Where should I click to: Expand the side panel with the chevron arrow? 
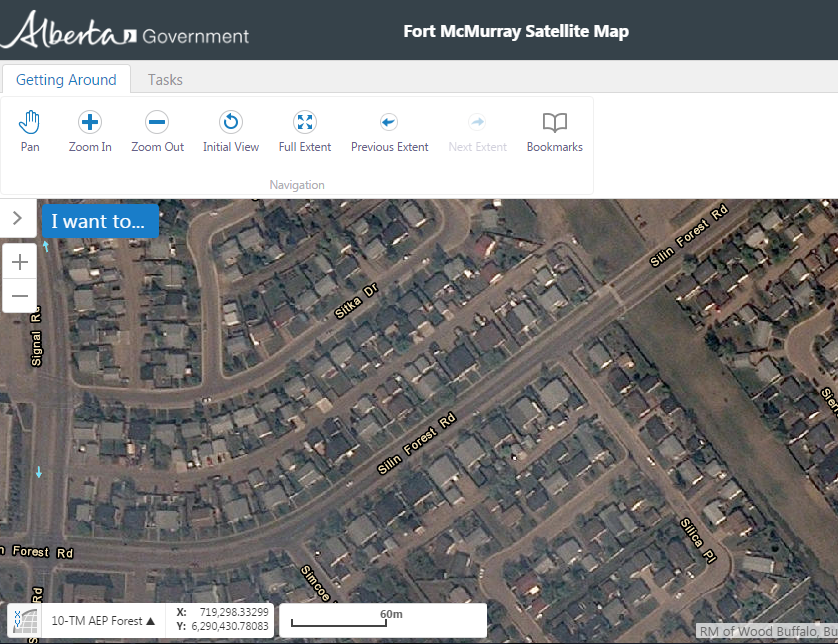point(17,218)
